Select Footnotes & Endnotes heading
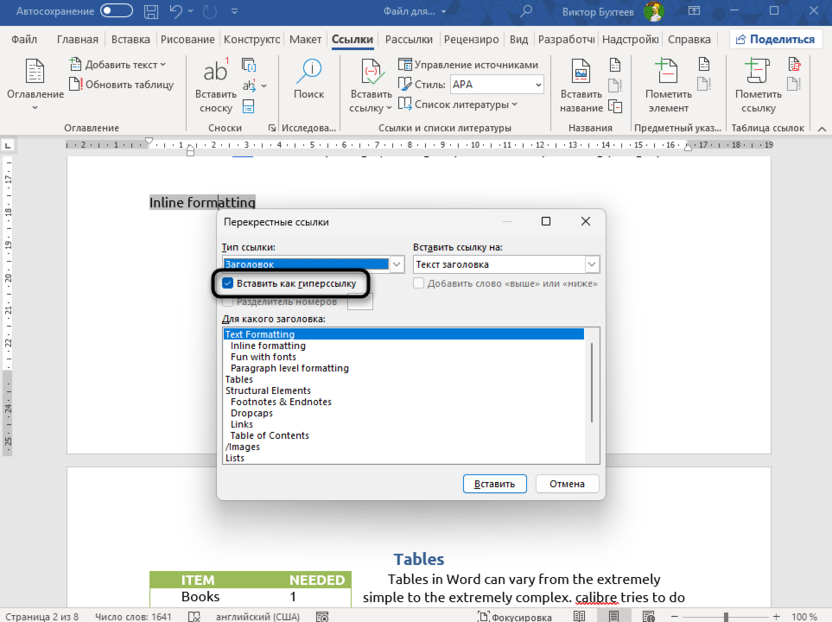 (281, 402)
